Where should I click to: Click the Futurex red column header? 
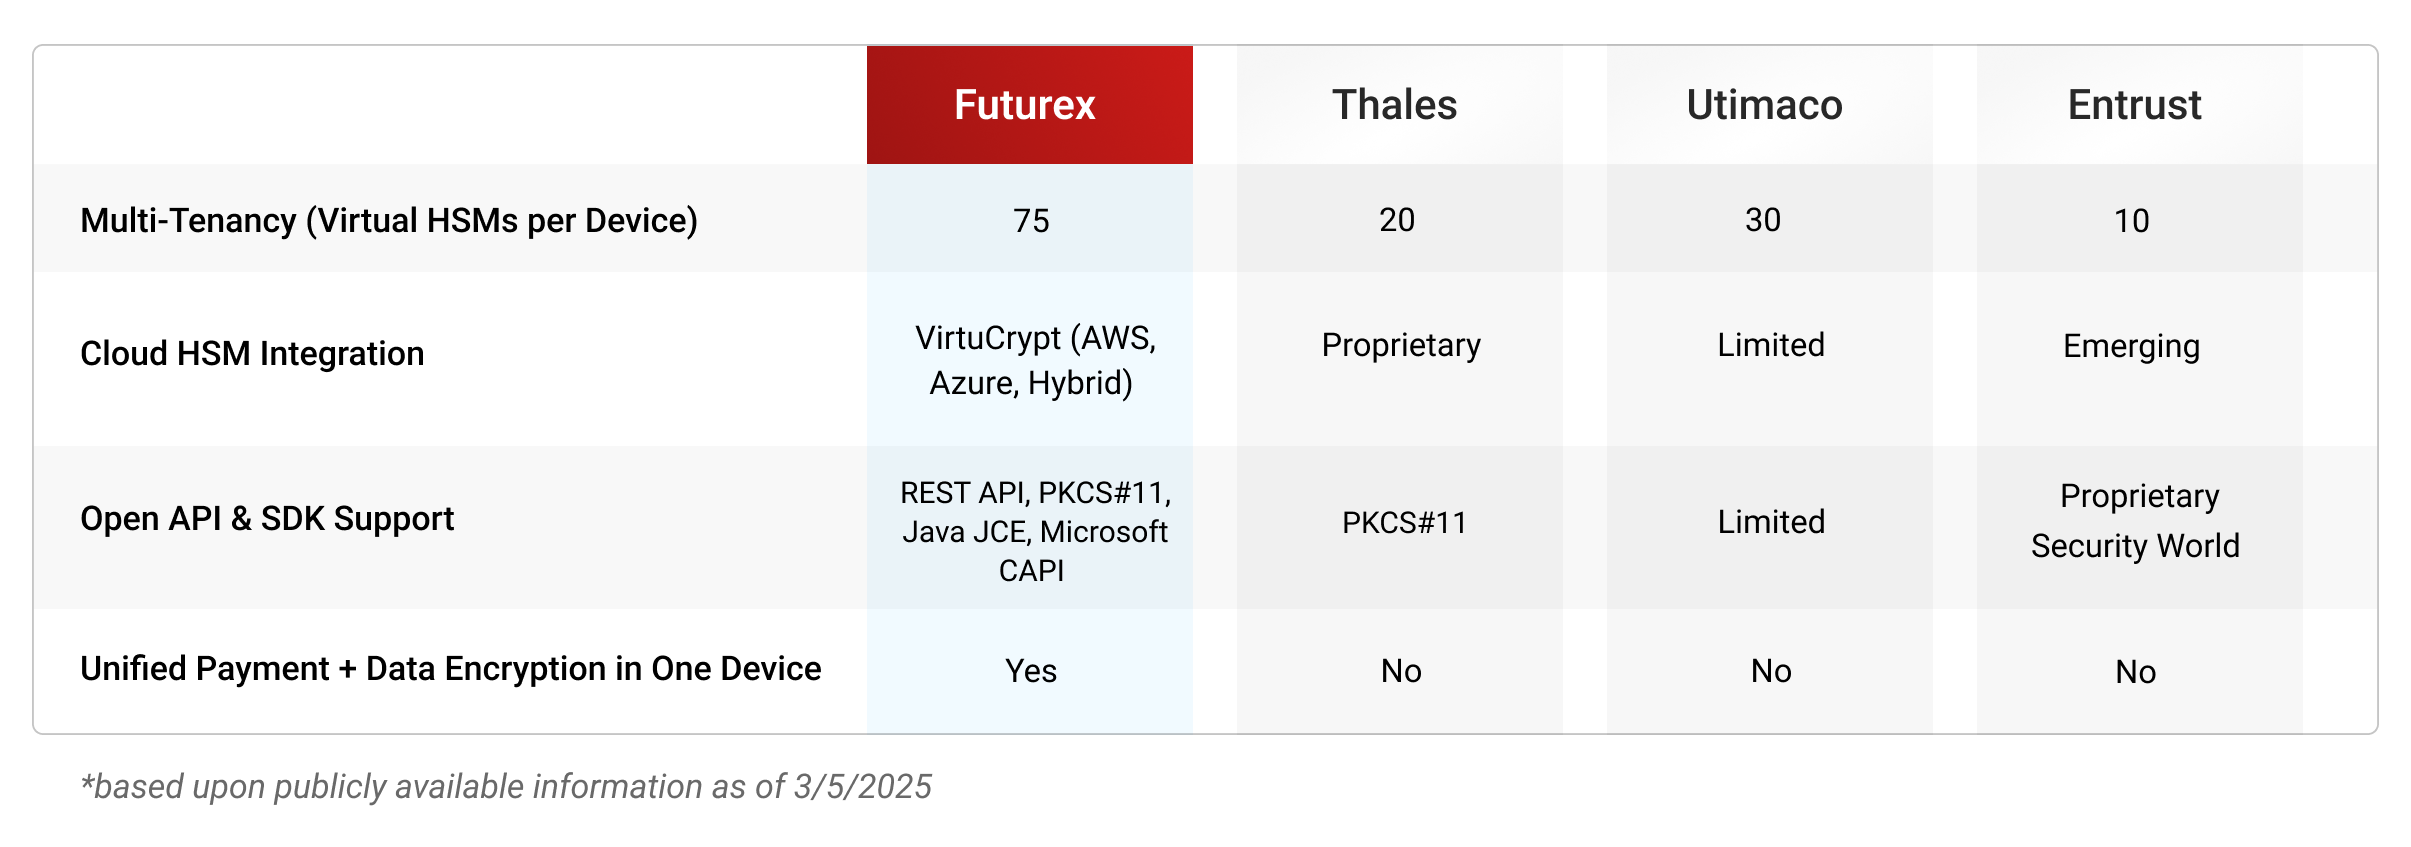(x=1029, y=105)
